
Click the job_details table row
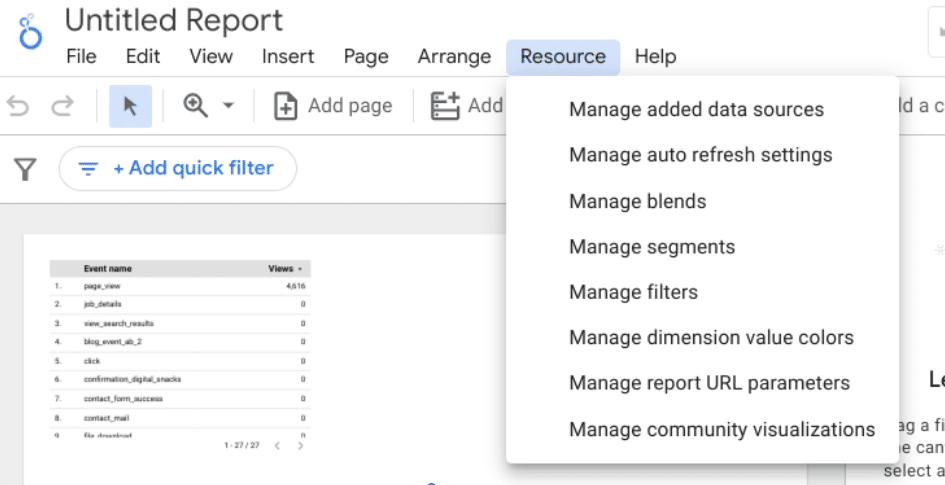pos(180,305)
